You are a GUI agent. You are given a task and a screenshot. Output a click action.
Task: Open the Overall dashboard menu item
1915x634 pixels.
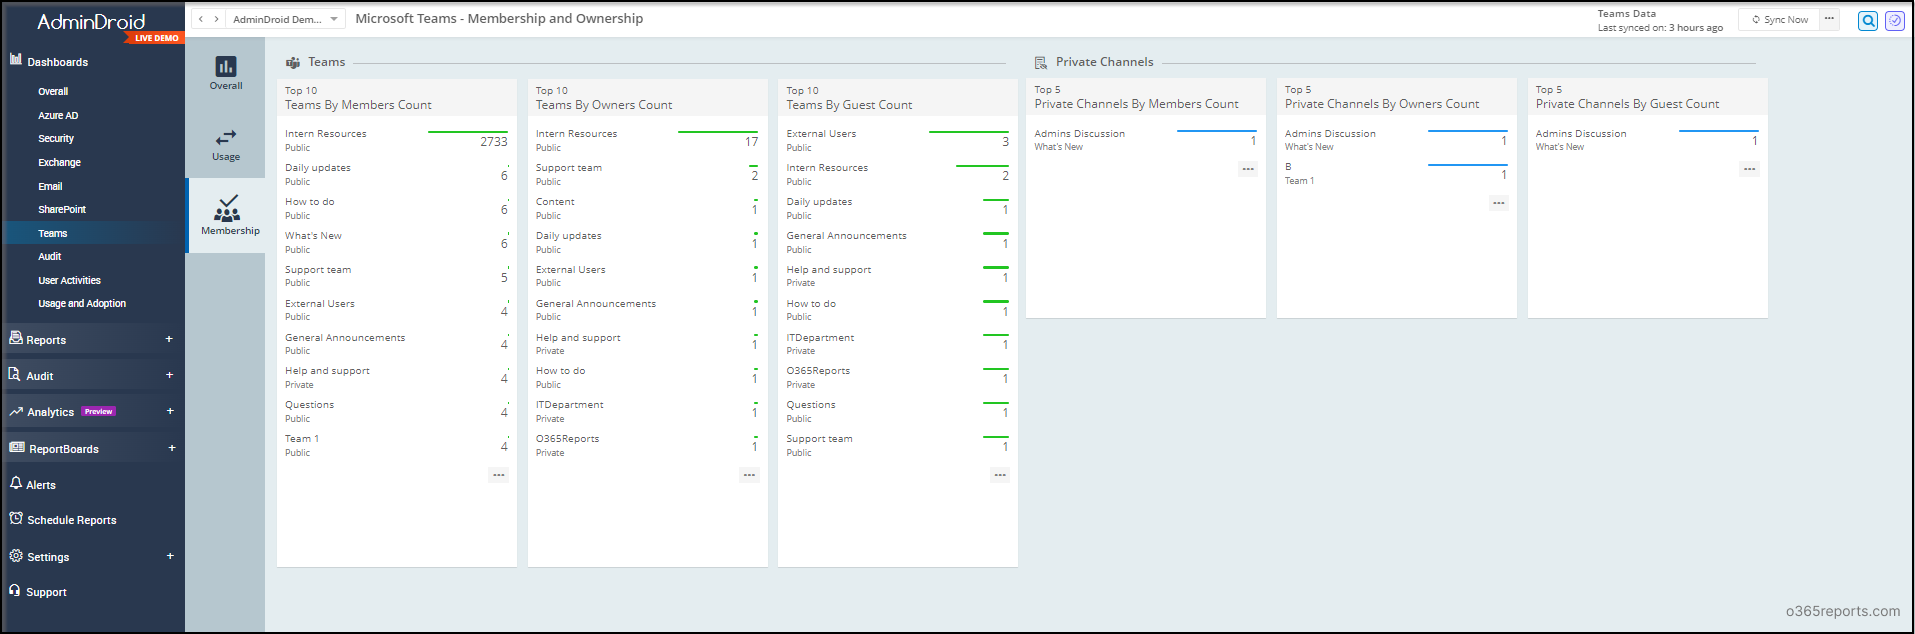(x=53, y=91)
